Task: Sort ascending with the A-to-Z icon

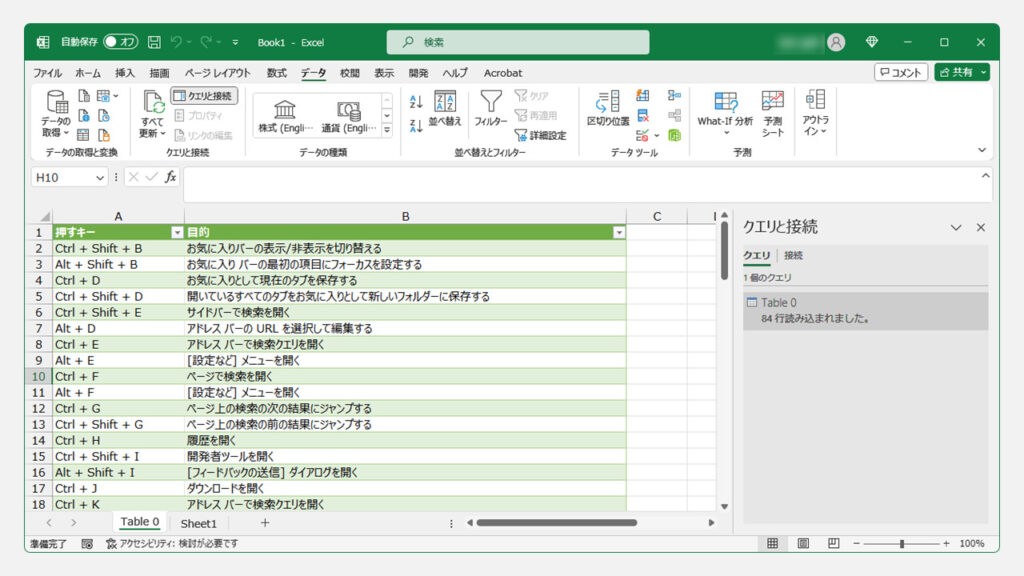Action: pyautogui.click(x=417, y=102)
